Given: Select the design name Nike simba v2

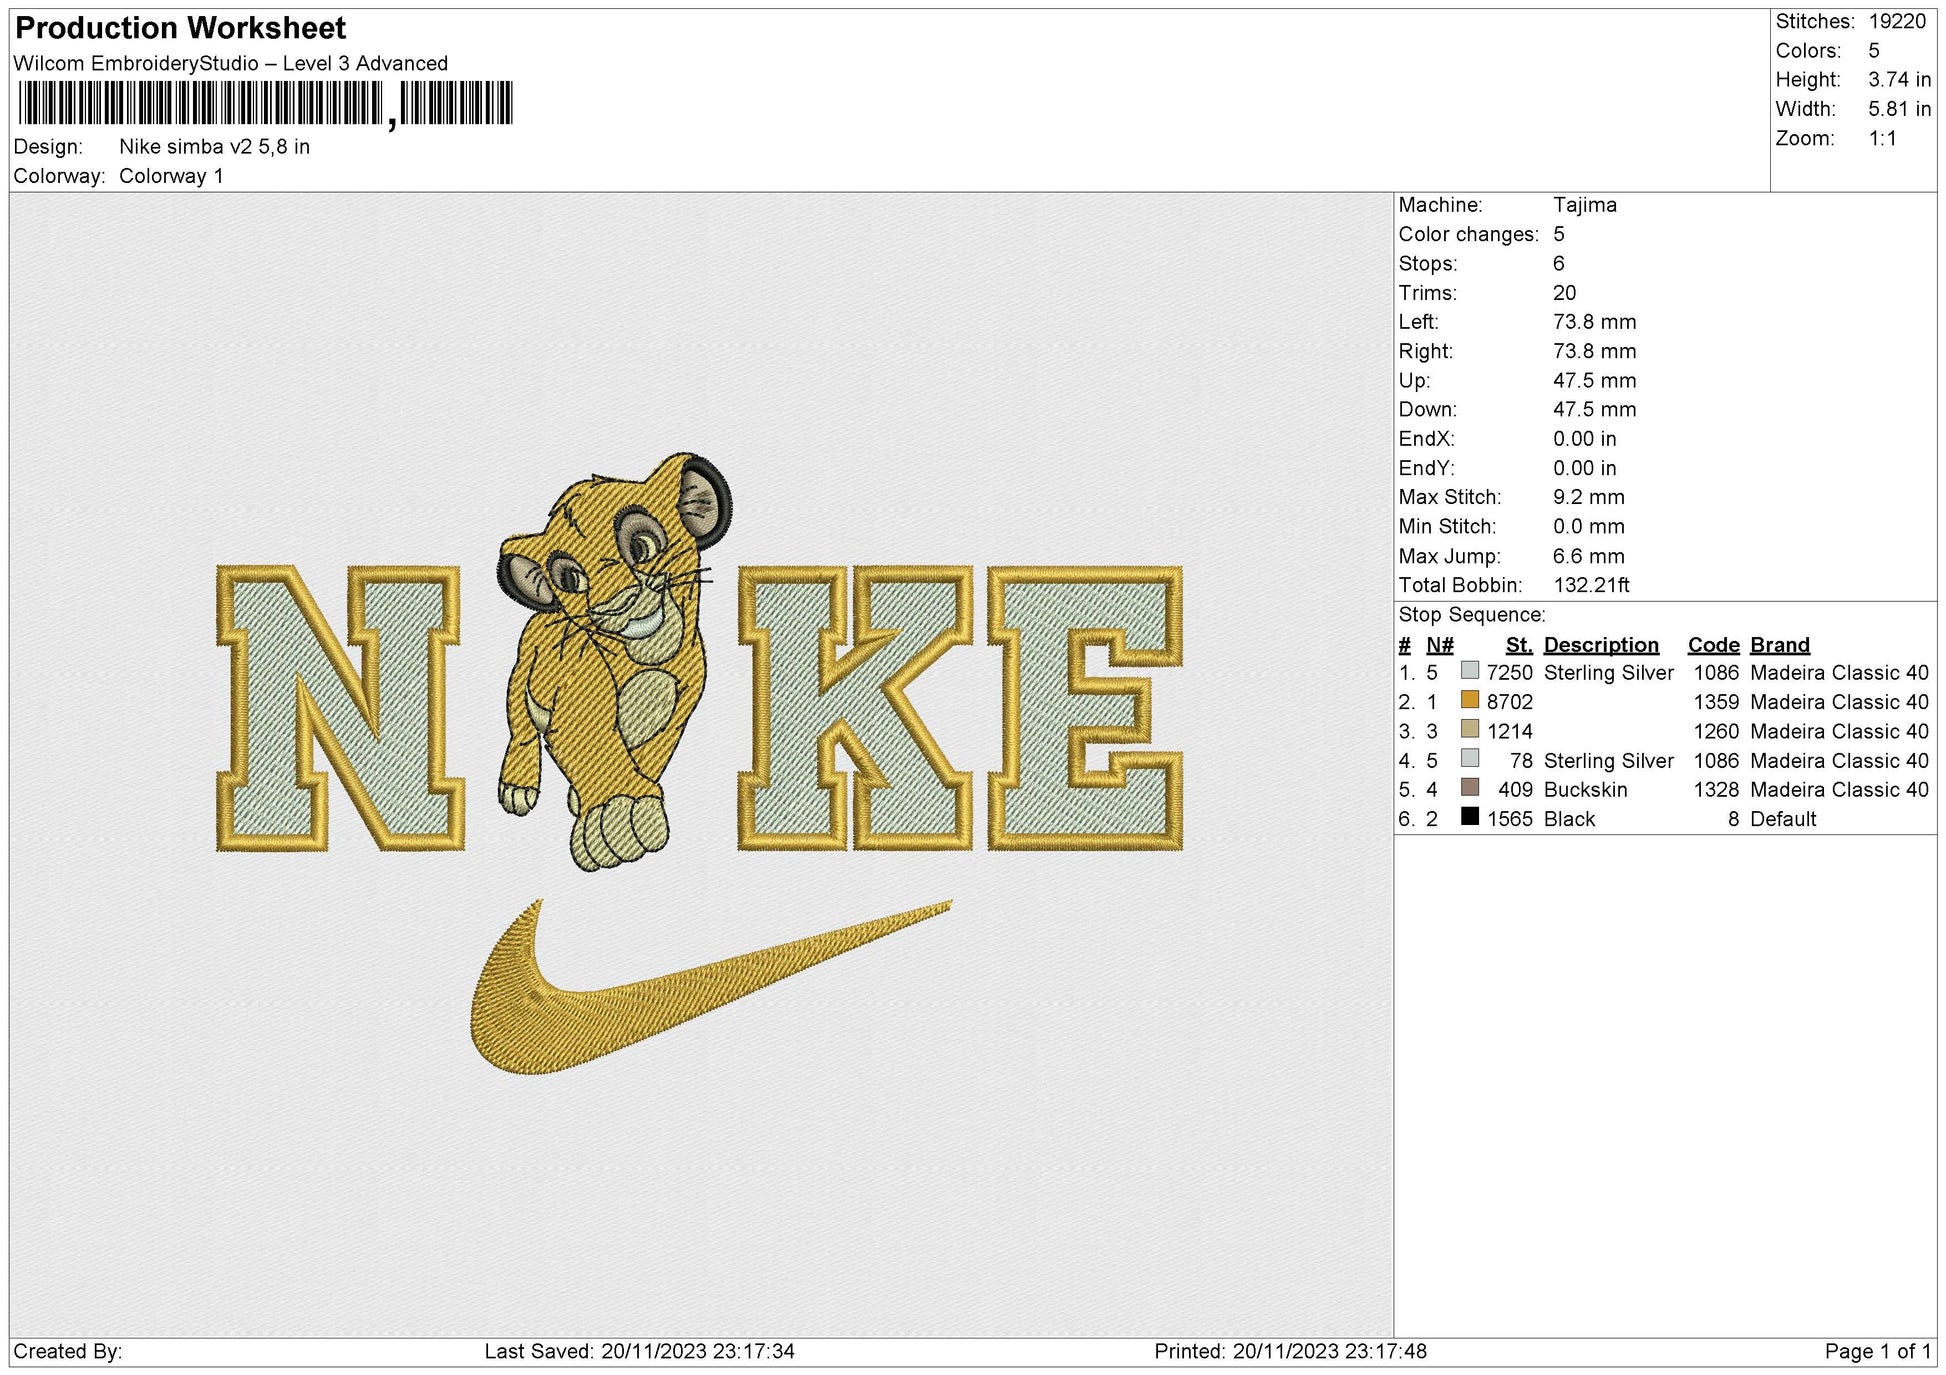Looking at the screenshot, I should point(212,146).
